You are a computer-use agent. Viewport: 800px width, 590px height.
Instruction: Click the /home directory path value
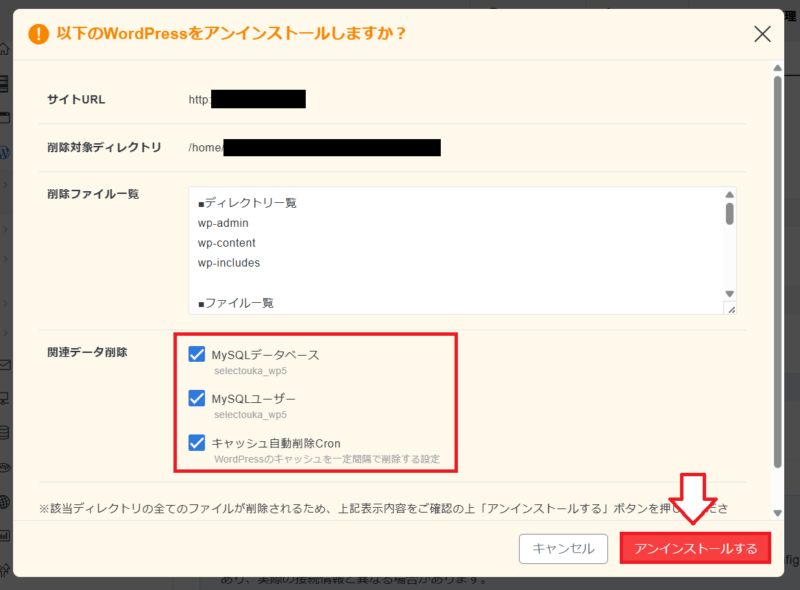point(314,148)
